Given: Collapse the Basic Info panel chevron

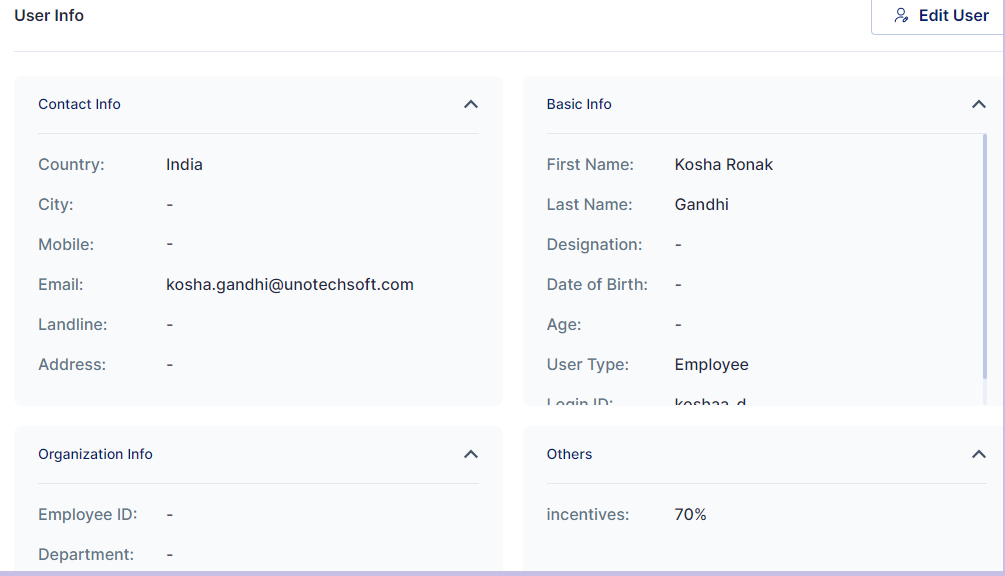Looking at the screenshot, I should click(x=979, y=104).
